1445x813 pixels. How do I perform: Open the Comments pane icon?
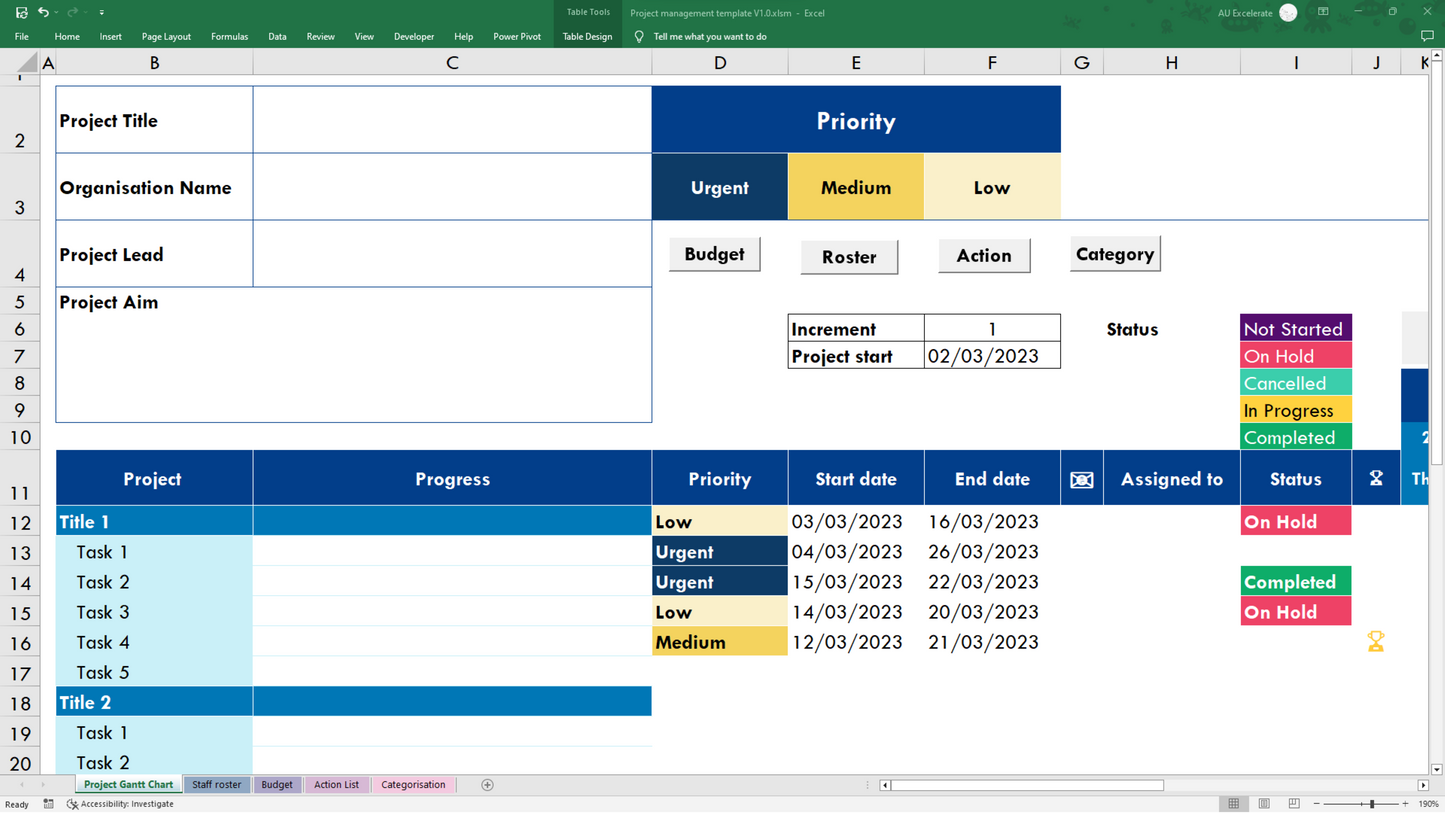pyautogui.click(x=1427, y=36)
